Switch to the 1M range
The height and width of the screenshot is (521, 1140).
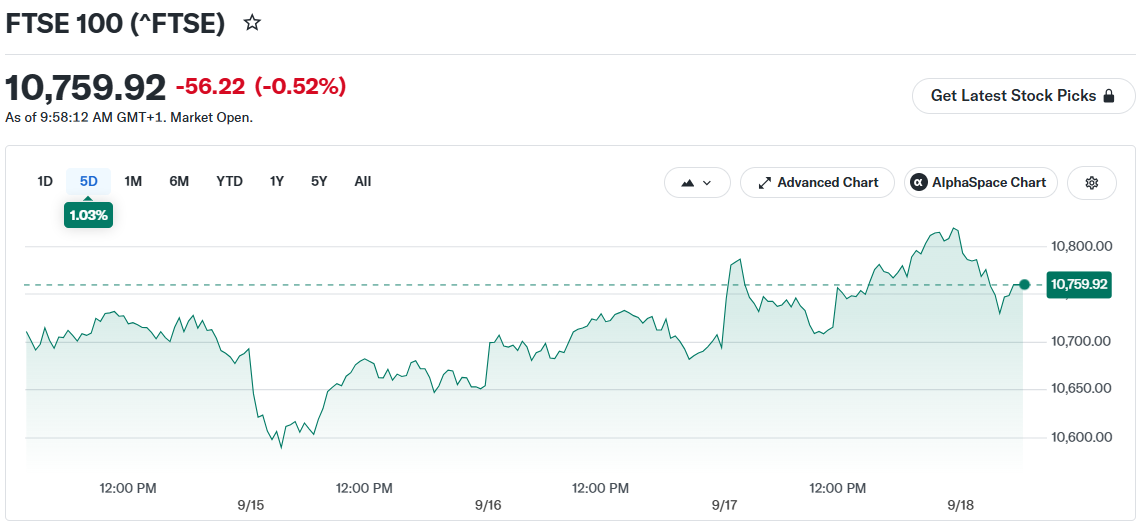coord(133,182)
